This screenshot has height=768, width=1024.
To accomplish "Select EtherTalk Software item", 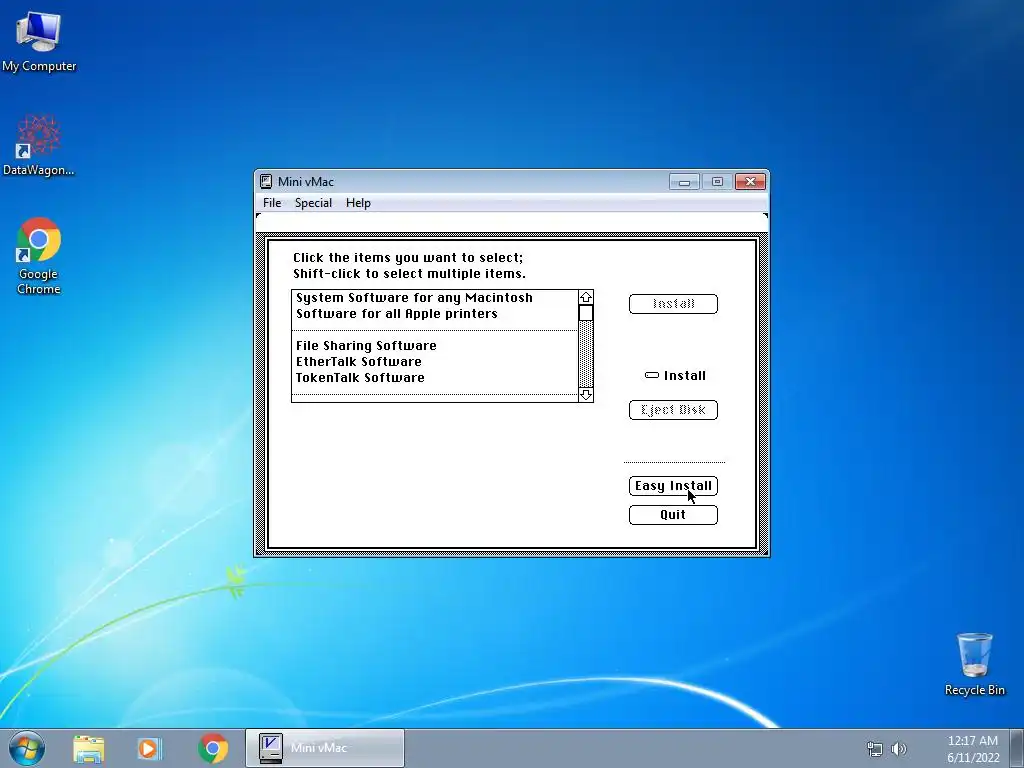I will [x=434, y=362].
